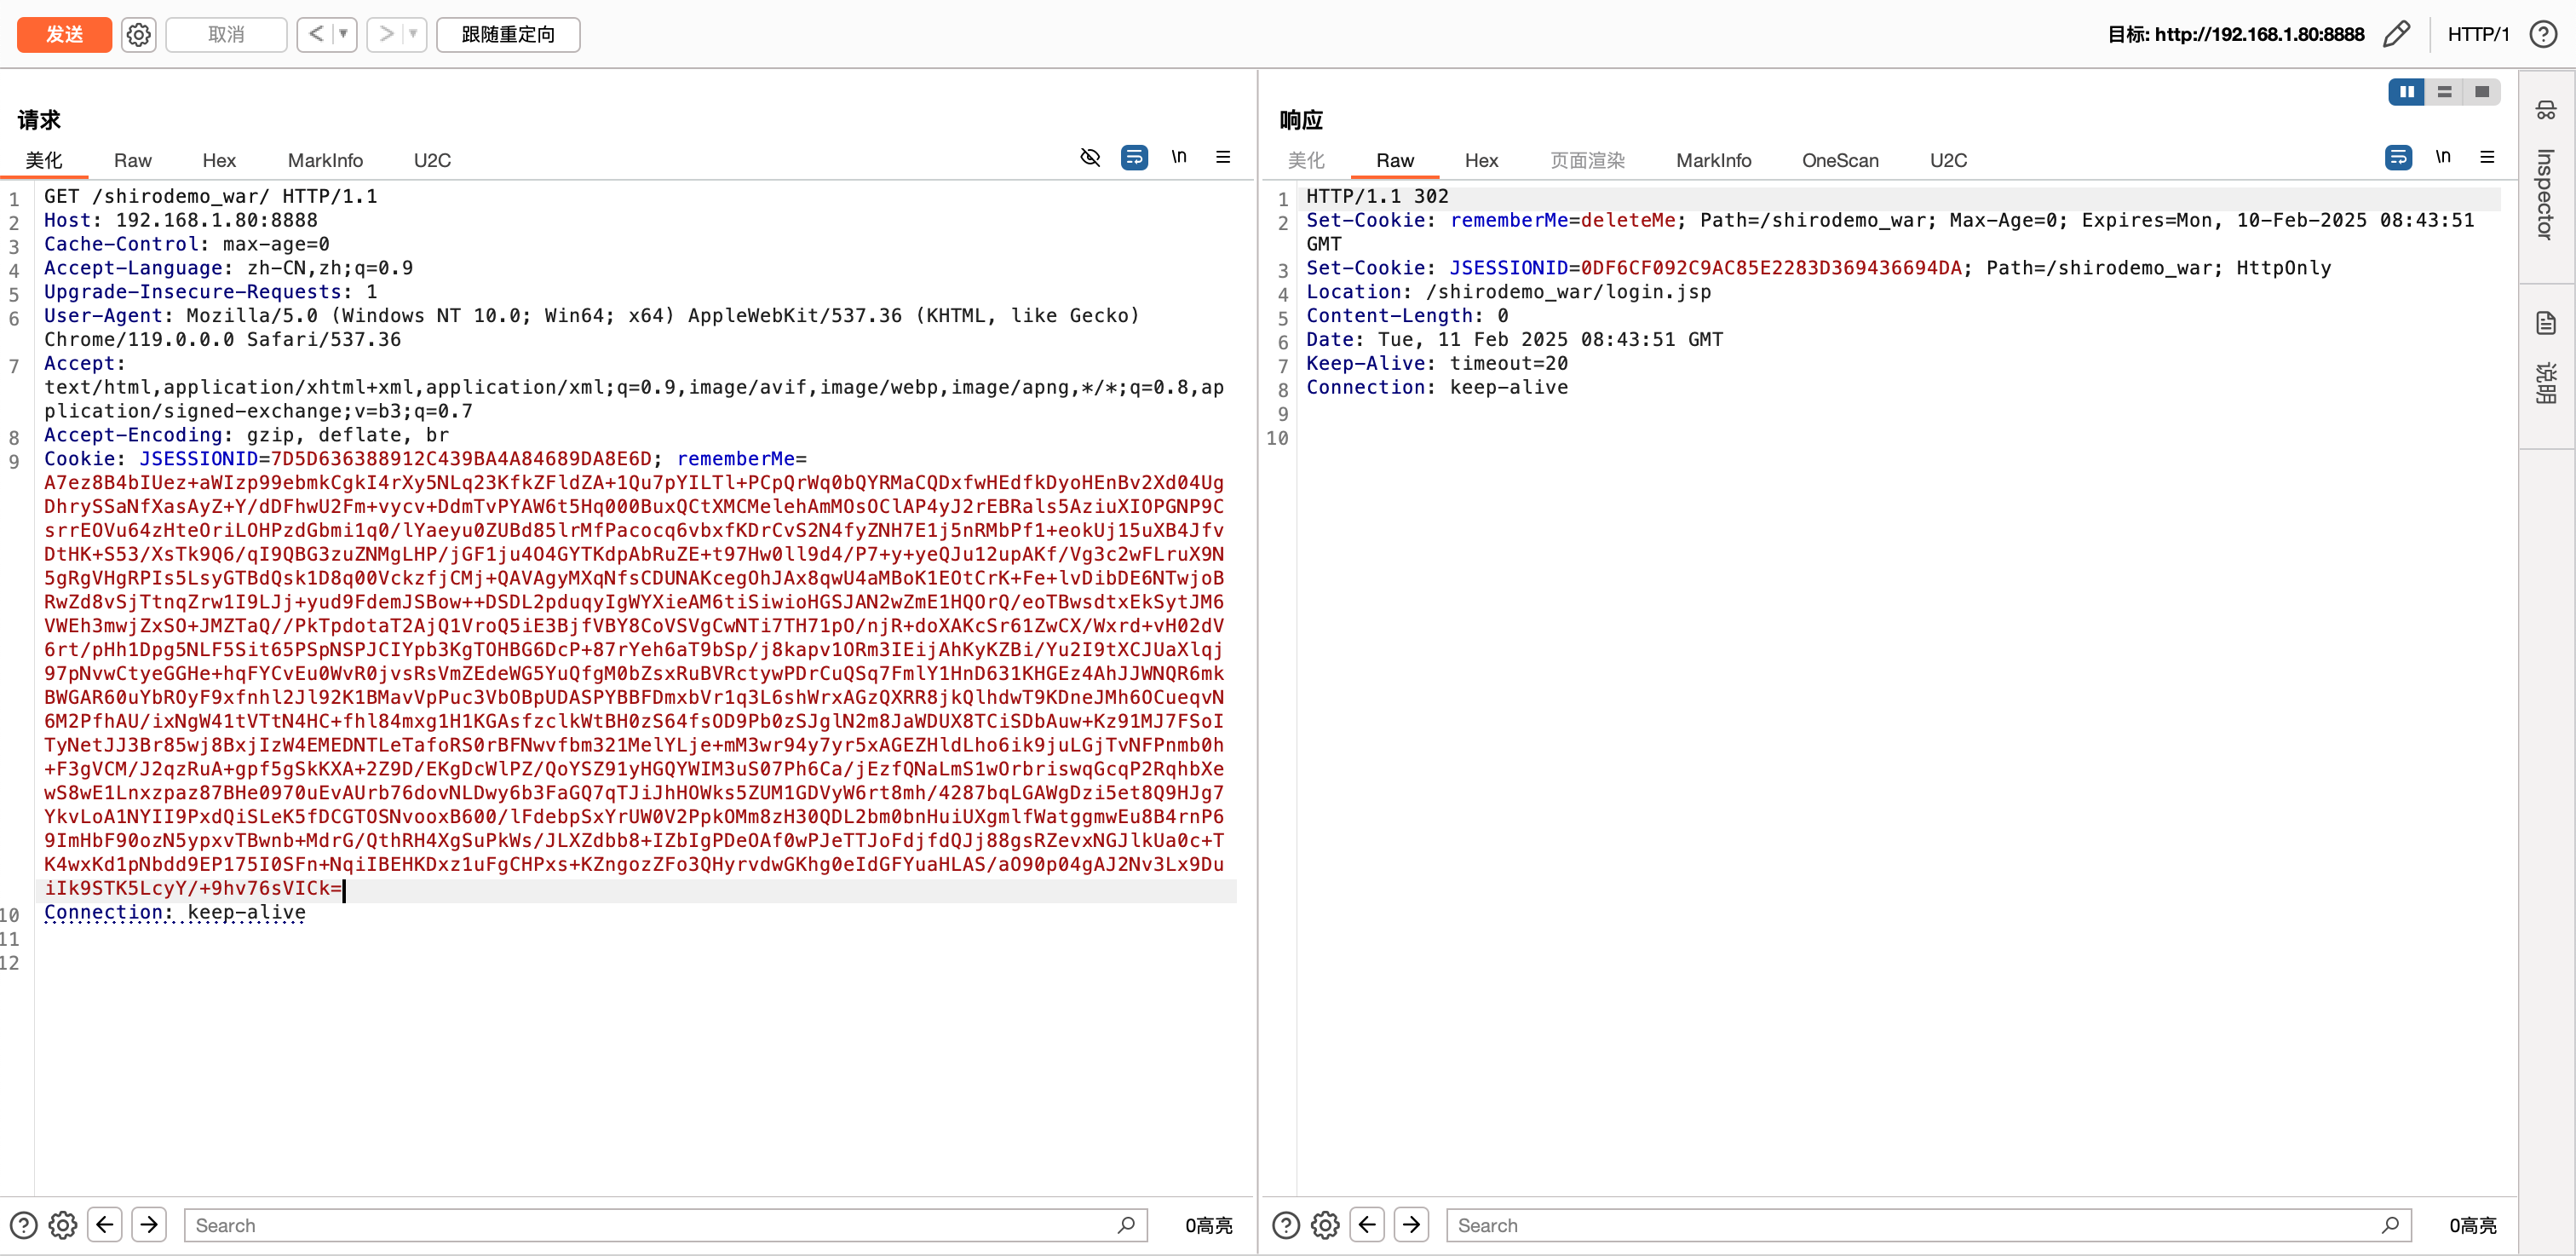Click Follow redirection button
The width and height of the screenshot is (2576, 1256).
[x=507, y=35]
